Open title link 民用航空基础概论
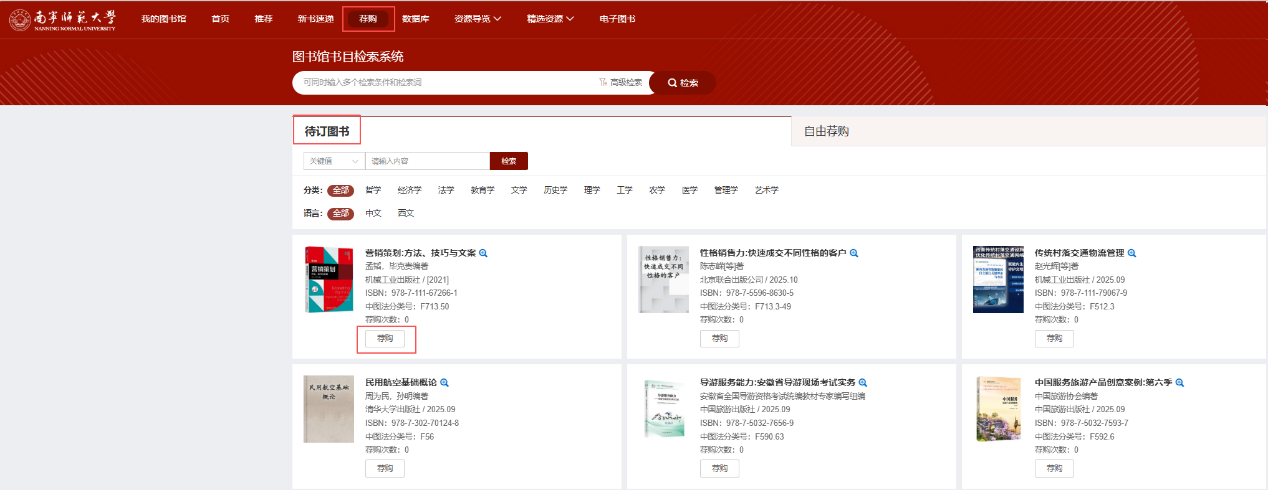Screen dimensions: 1268x490 click(401, 382)
